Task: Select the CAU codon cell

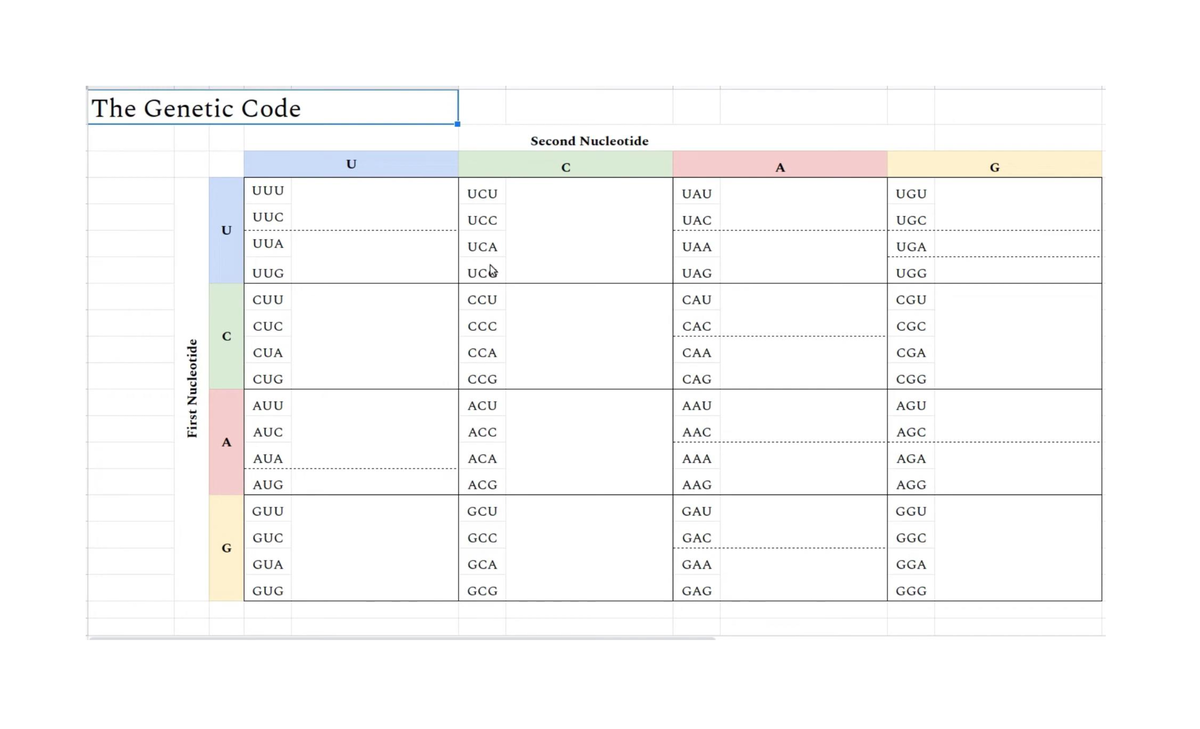Action: 696,300
